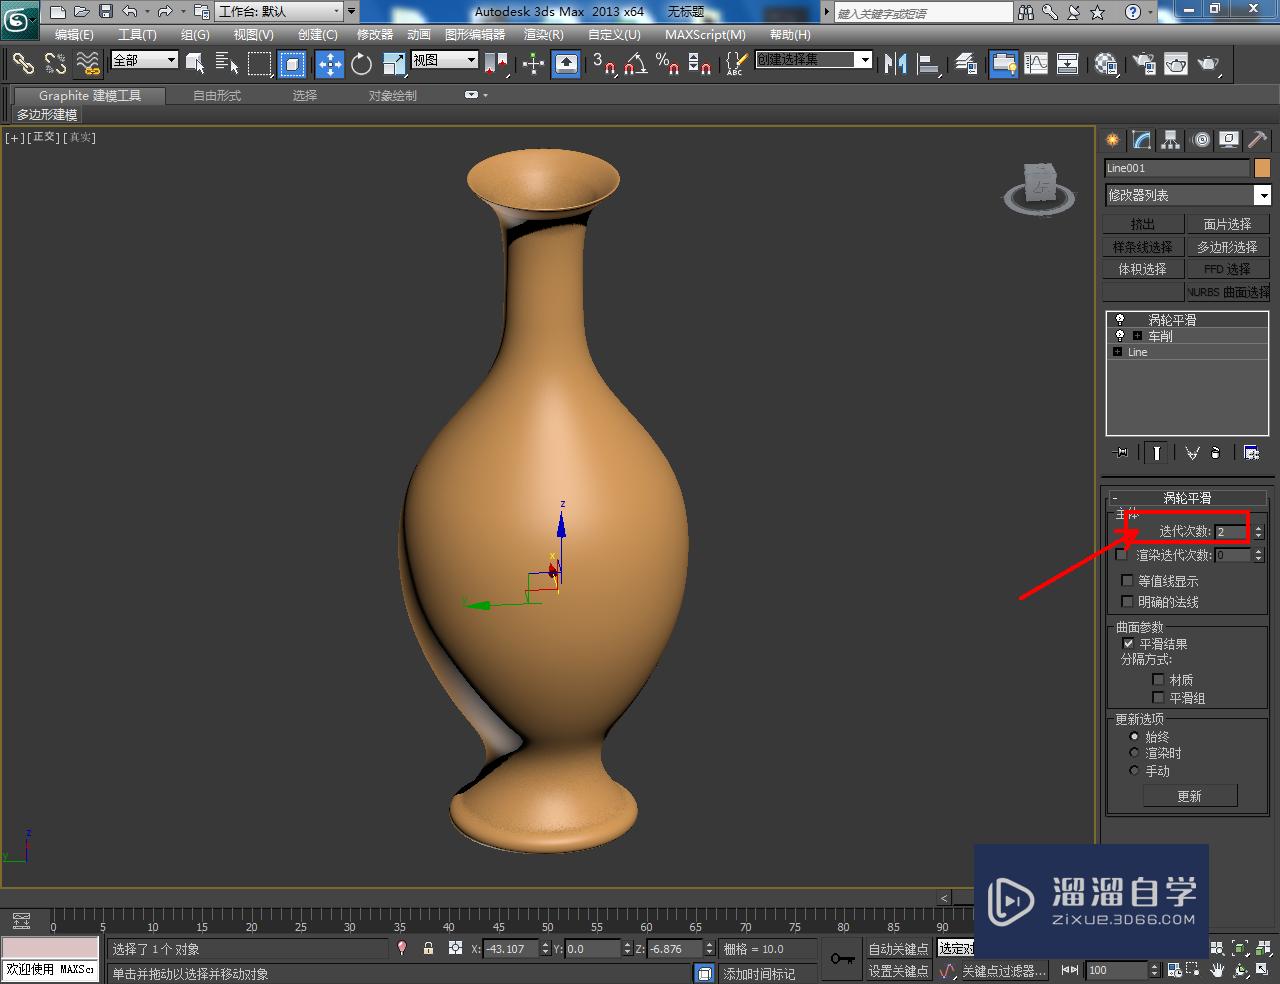Image resolution: width=1280 pixels, height=984 pixels.
Task: Open the Material Editor sphere icon
Action: pos(1106,64)
